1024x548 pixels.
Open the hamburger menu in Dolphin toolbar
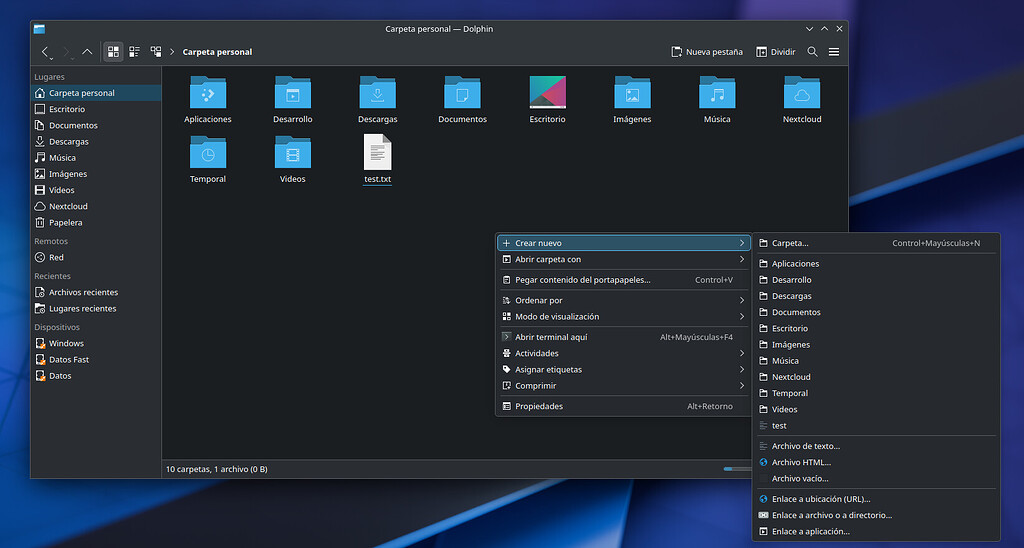834,51
